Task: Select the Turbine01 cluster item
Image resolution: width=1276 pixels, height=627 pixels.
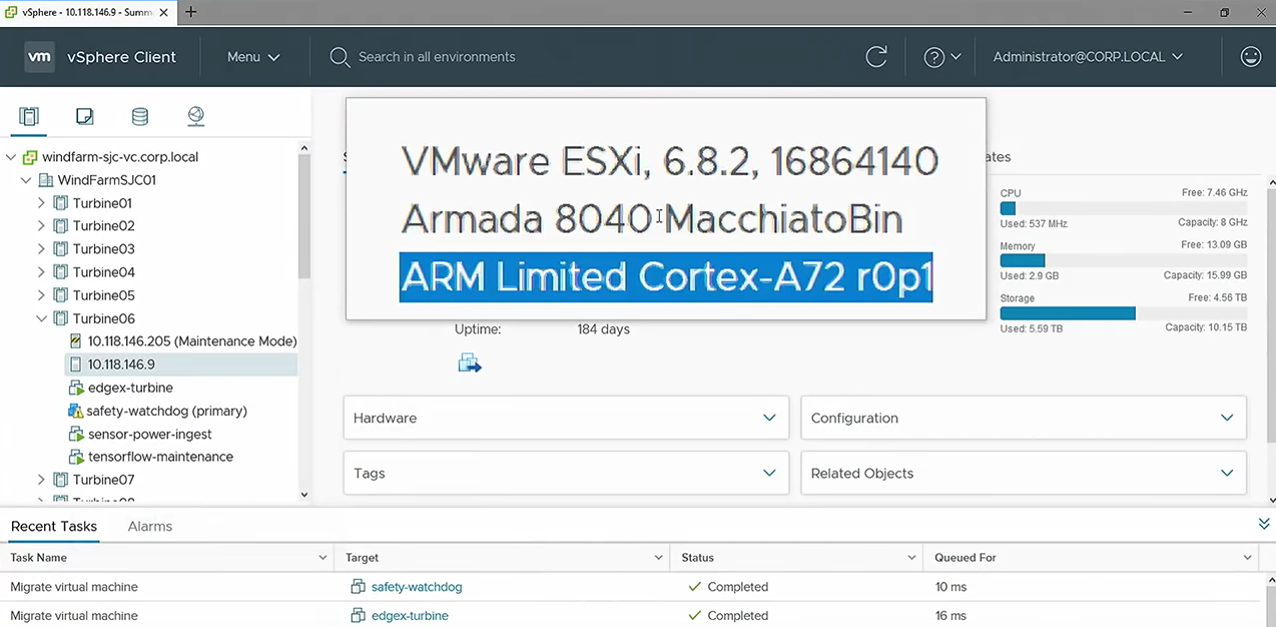Action: click(103, 203)
